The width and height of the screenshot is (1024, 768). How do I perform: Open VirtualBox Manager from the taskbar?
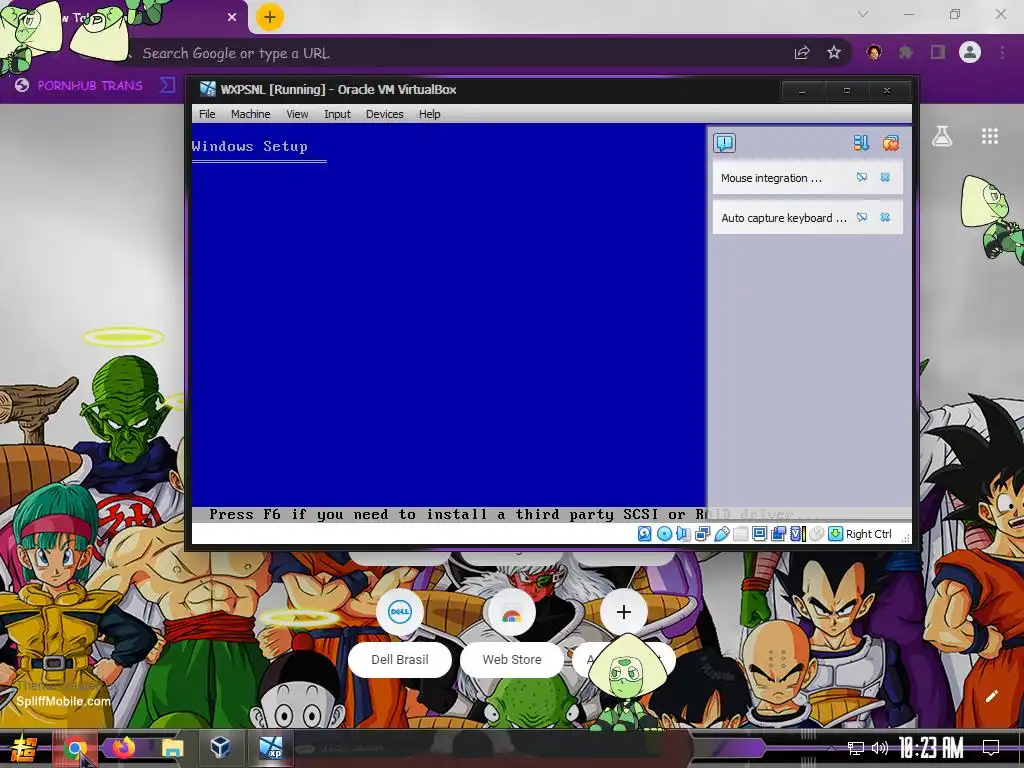pos(221,748)
